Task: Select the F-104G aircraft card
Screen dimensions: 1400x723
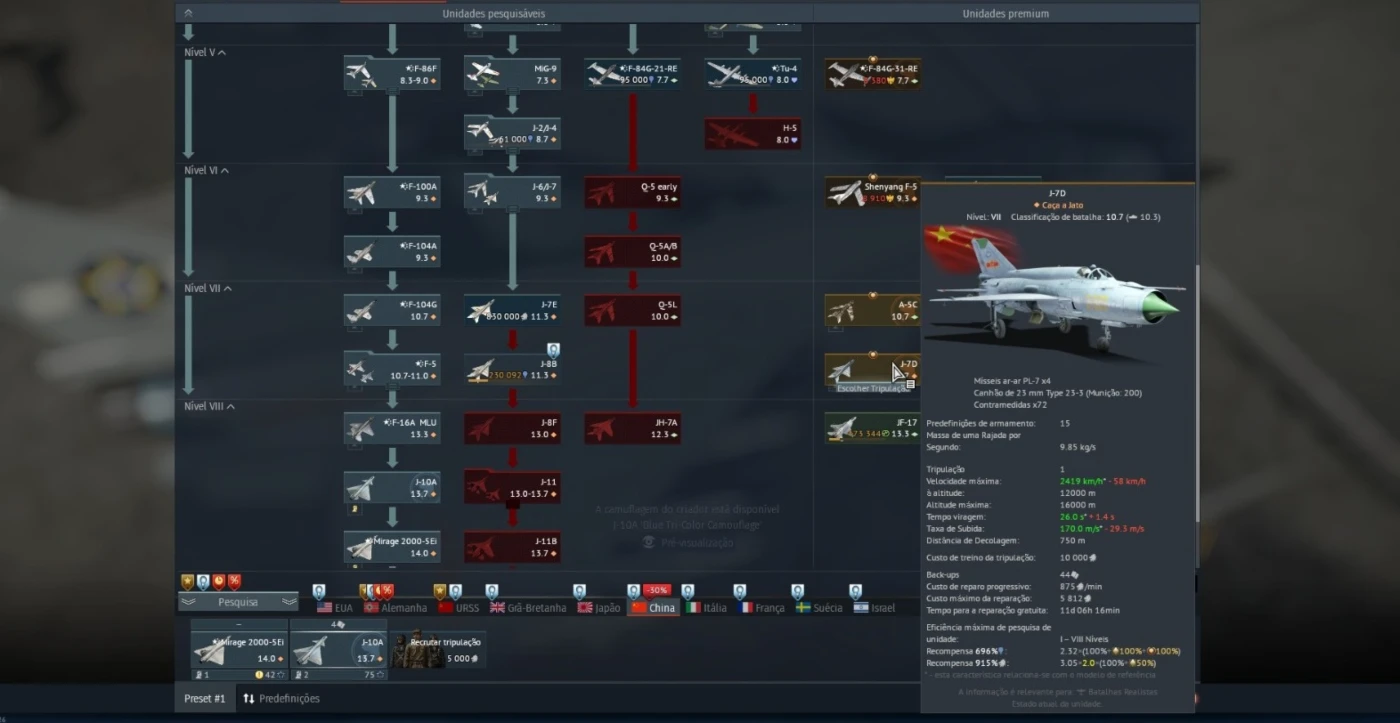Action: (x=392, y=310)
